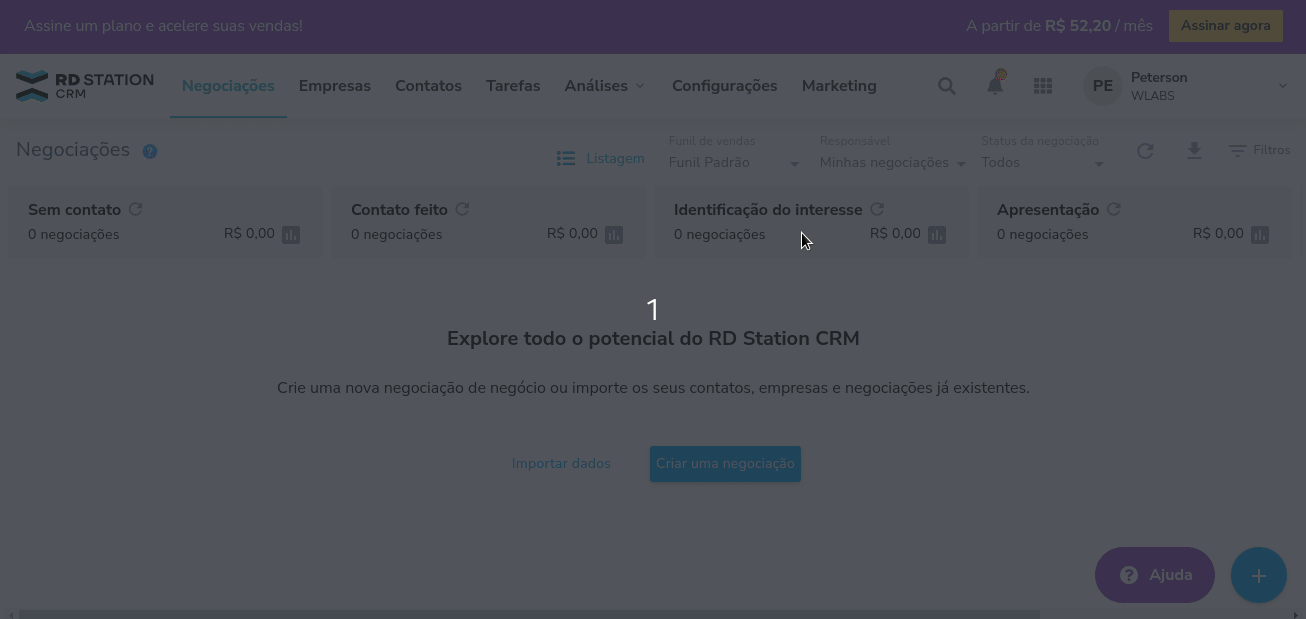This screenshot has width=1306, height=619.
Task: Open the search icon in the navigation bar
Action: [946, 86]
